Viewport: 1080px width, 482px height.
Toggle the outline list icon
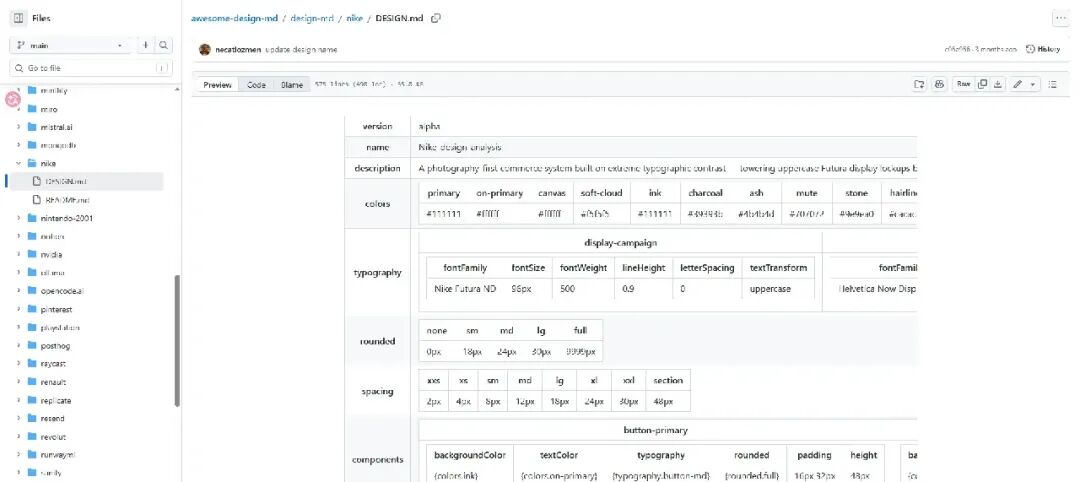pos(1052,84)
